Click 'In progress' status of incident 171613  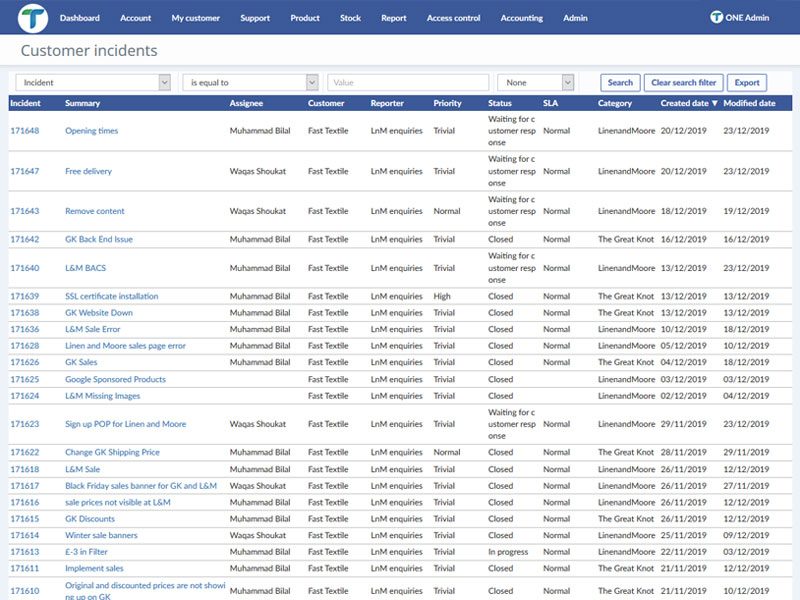coord(508,552)
